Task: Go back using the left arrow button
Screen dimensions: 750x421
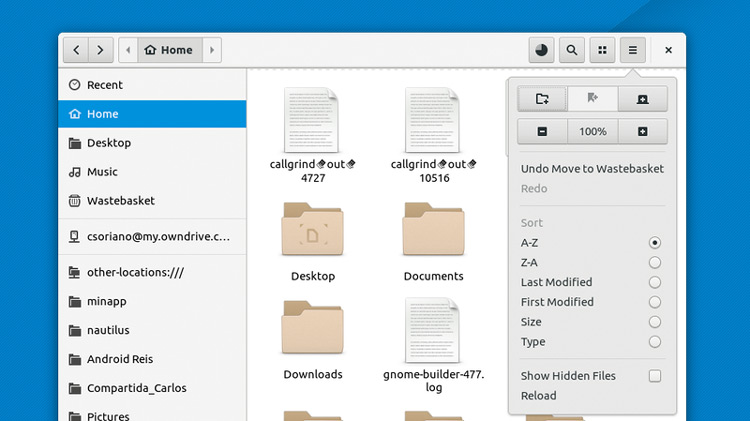Action: pos(75,50)
